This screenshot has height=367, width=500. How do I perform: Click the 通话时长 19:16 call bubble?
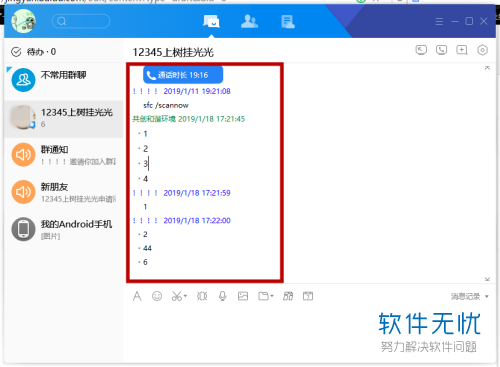pyautogui.click(x=183, y=75)
